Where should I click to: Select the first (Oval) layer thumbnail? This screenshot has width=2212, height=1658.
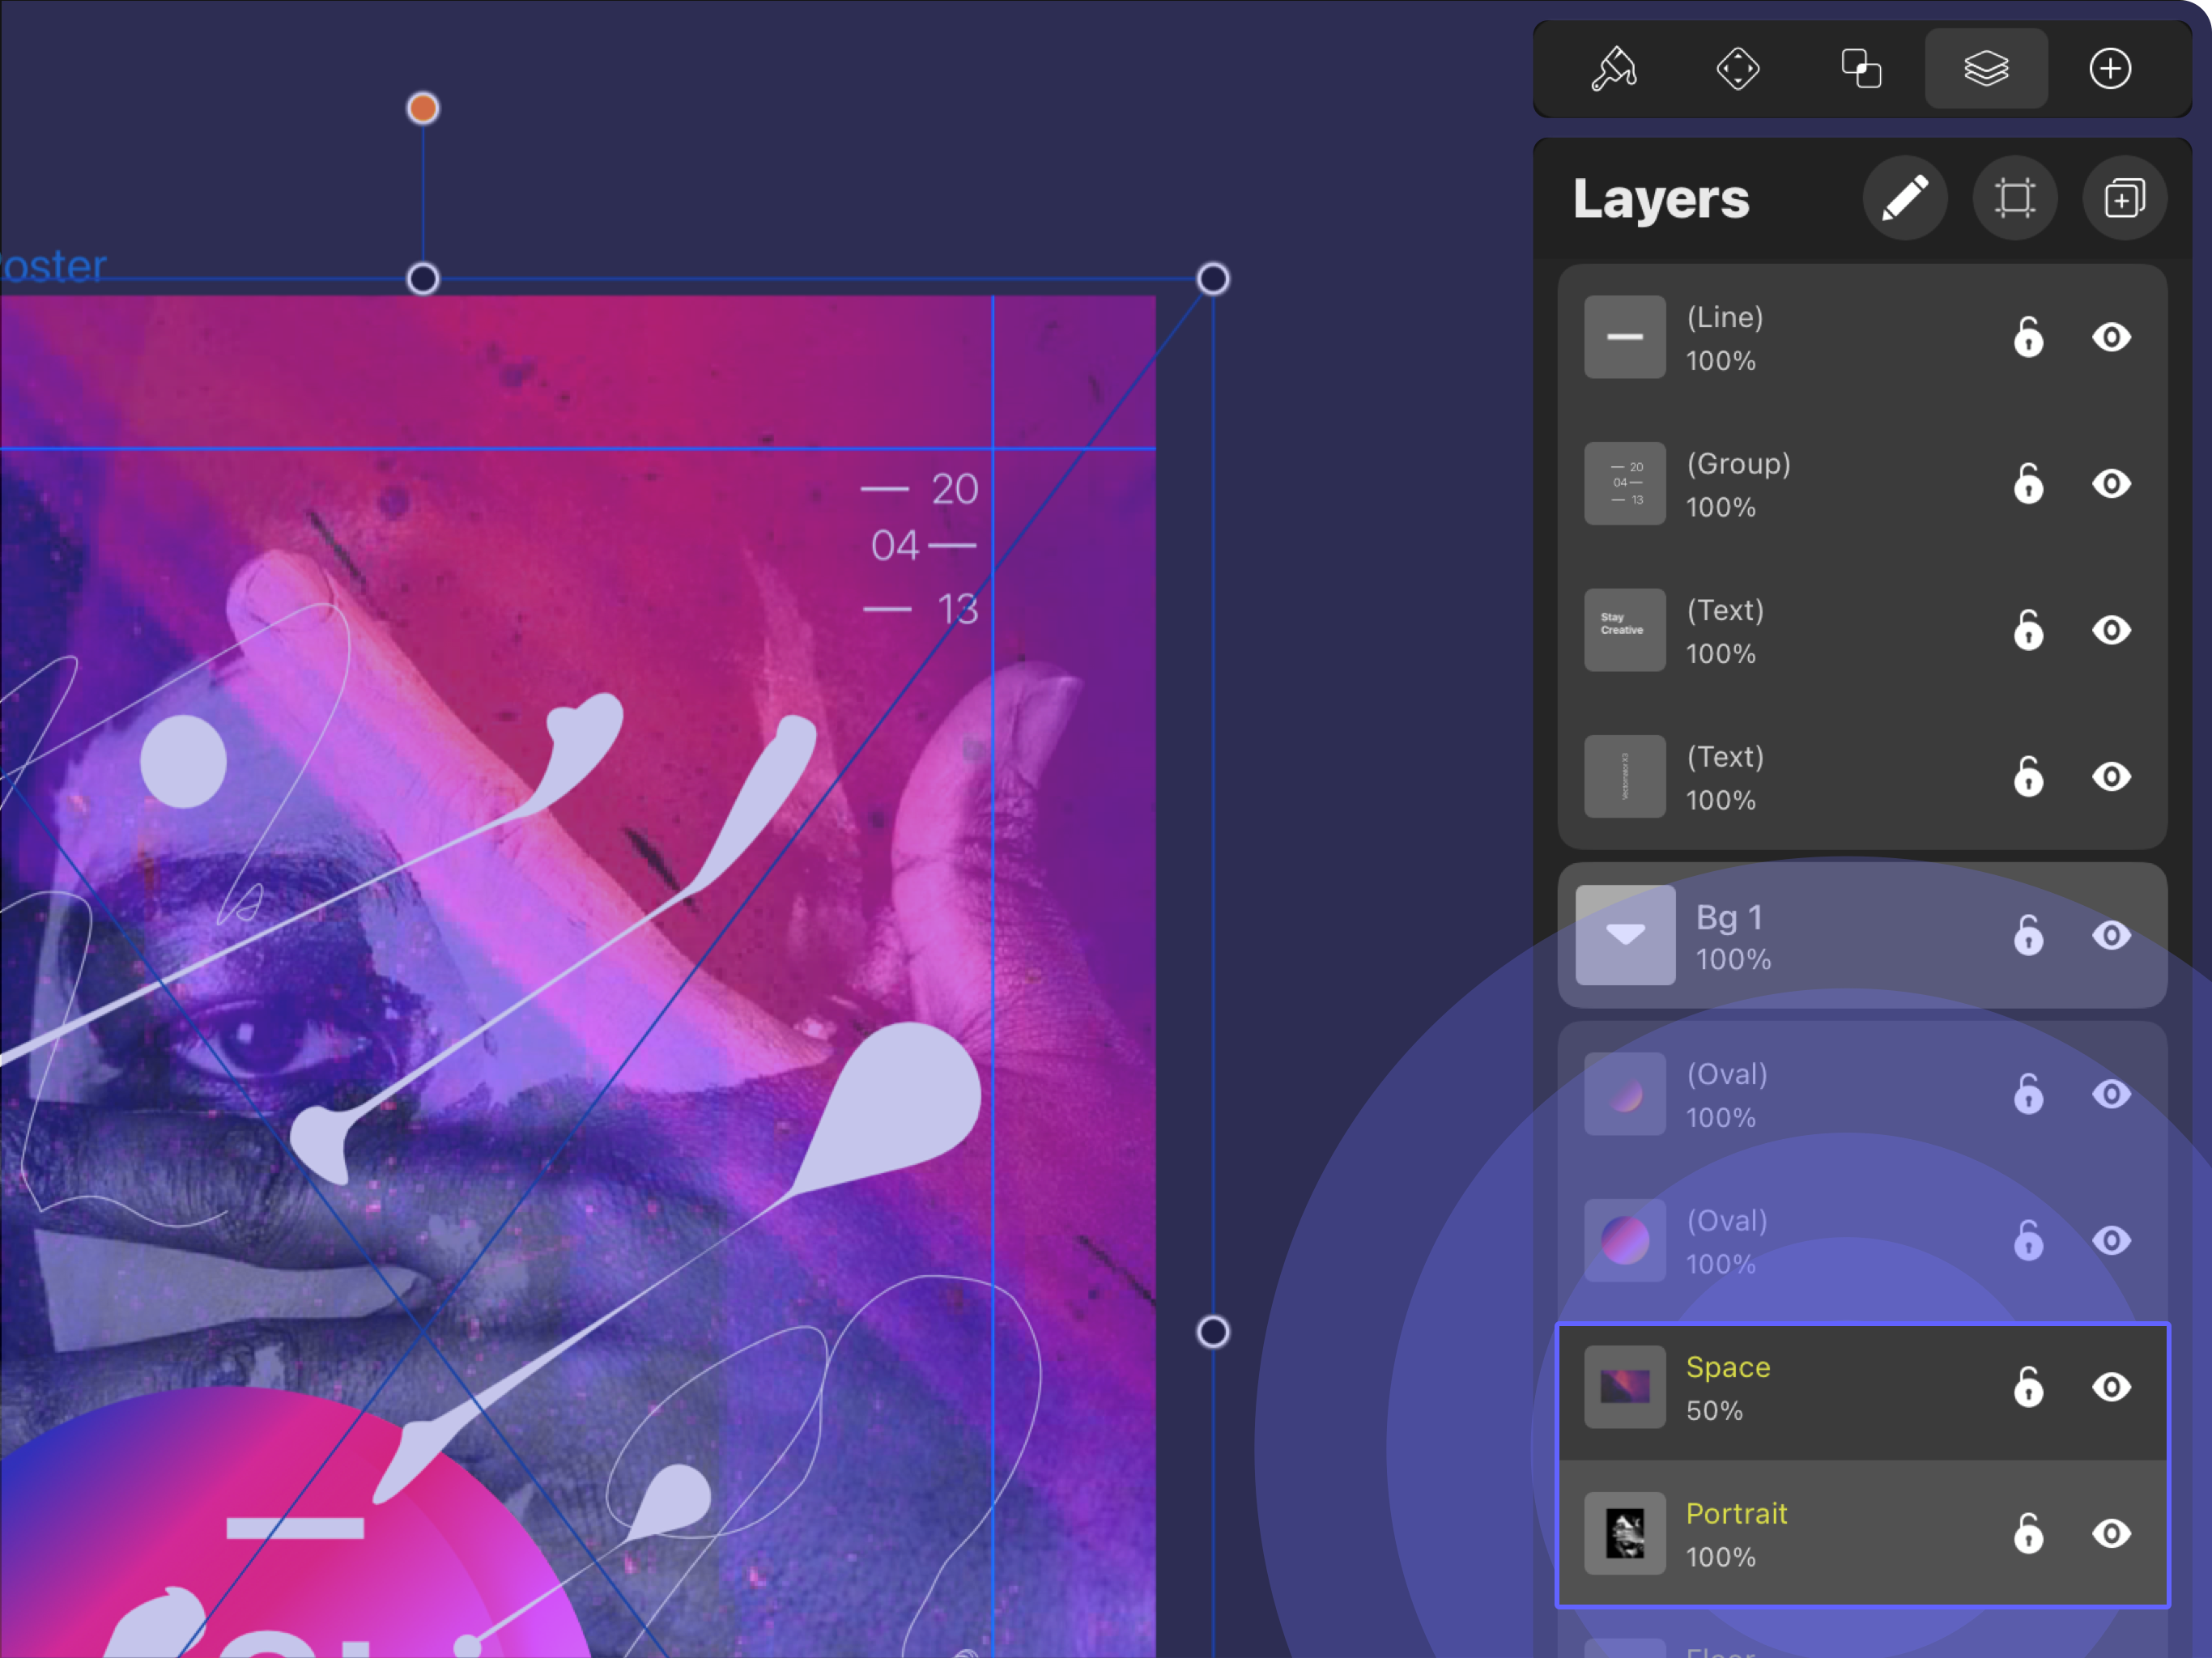1625,1094
